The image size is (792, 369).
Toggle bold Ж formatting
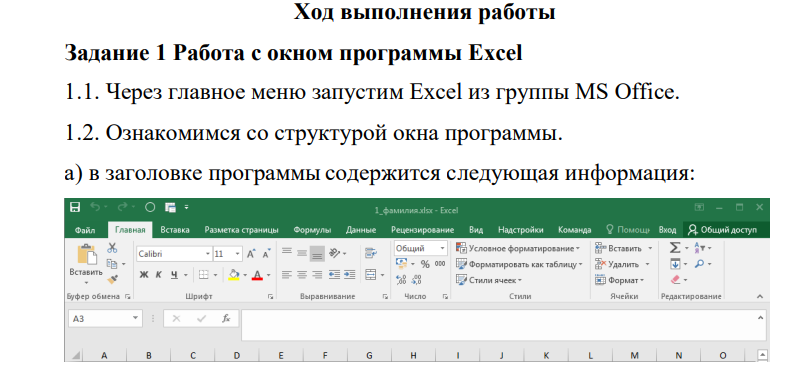(144, 275)
